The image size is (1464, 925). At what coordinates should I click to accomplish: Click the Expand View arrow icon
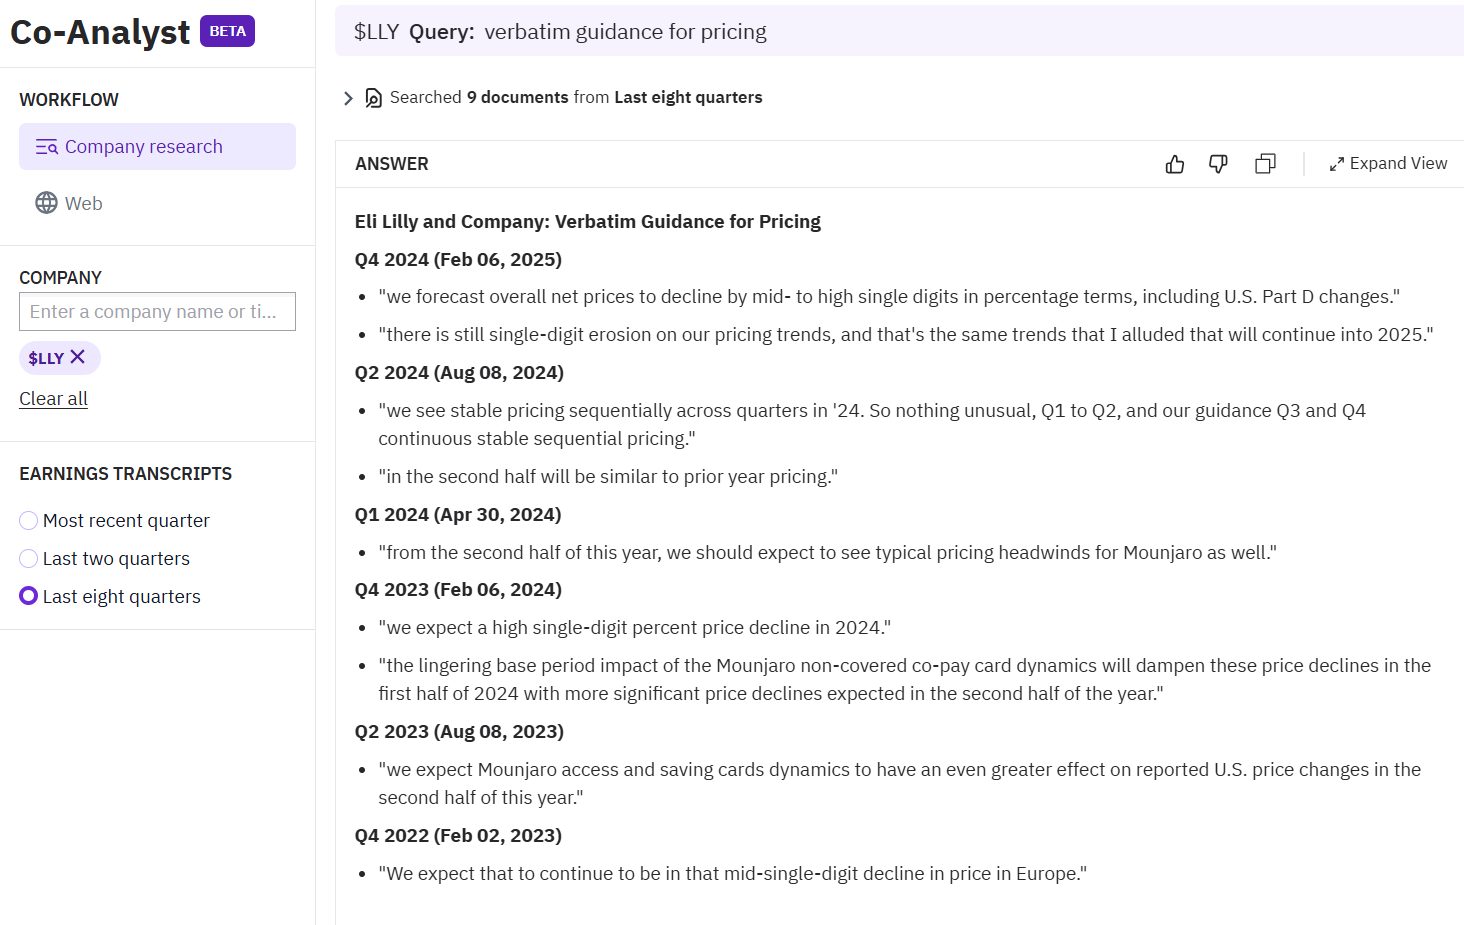coord(1336,163)
